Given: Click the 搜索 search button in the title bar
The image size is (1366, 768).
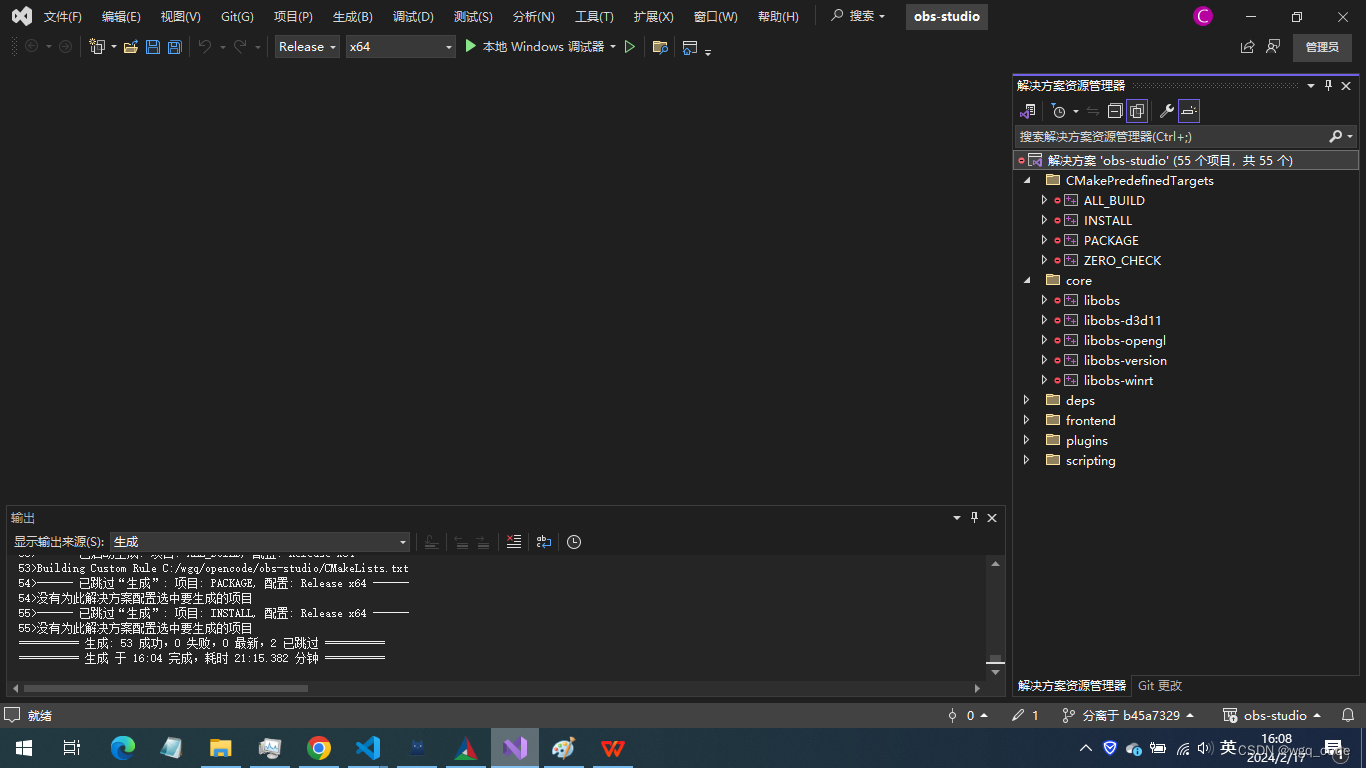Looking at the screenshot, I should click(859, 17).
